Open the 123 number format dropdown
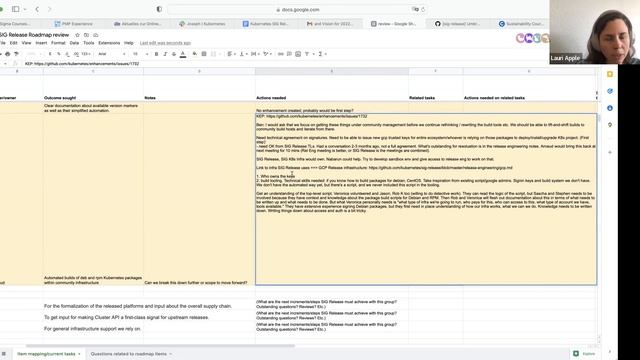Image resolution: width=640 pixels, height=360 pixels. (x=86, y=54)
